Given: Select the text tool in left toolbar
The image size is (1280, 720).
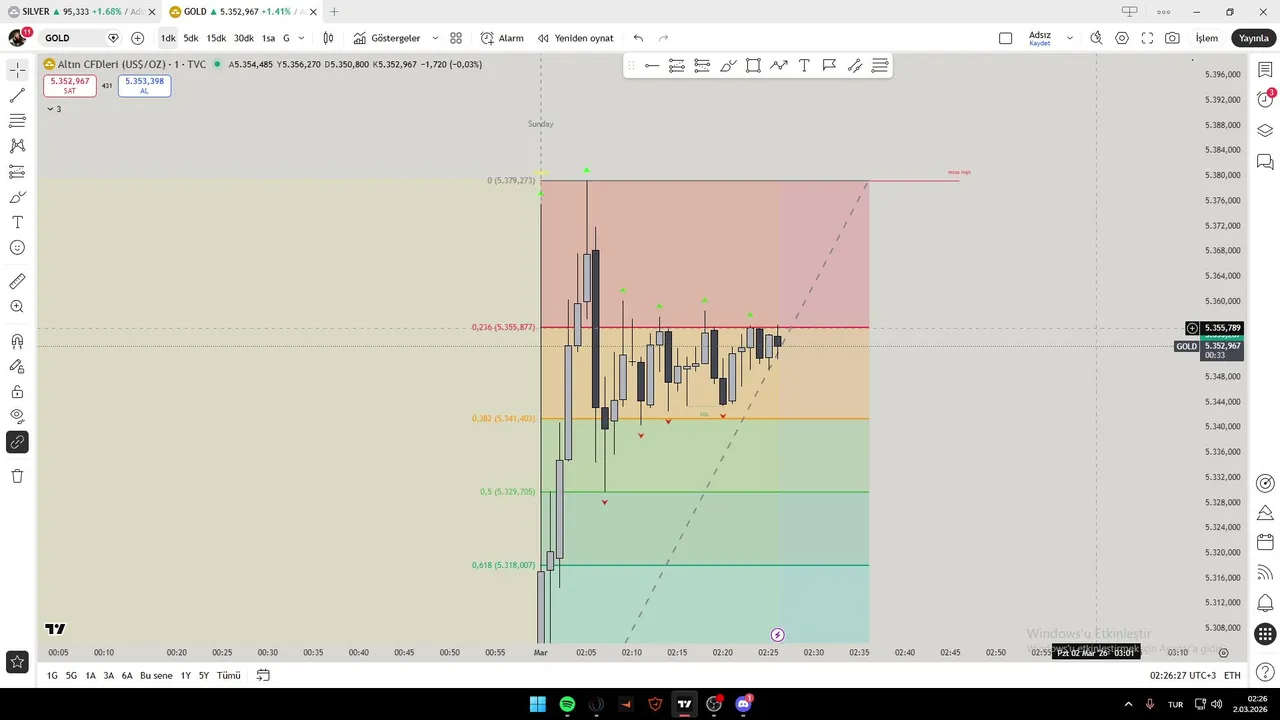Looking at the screenshot, I should pos(17,222).
